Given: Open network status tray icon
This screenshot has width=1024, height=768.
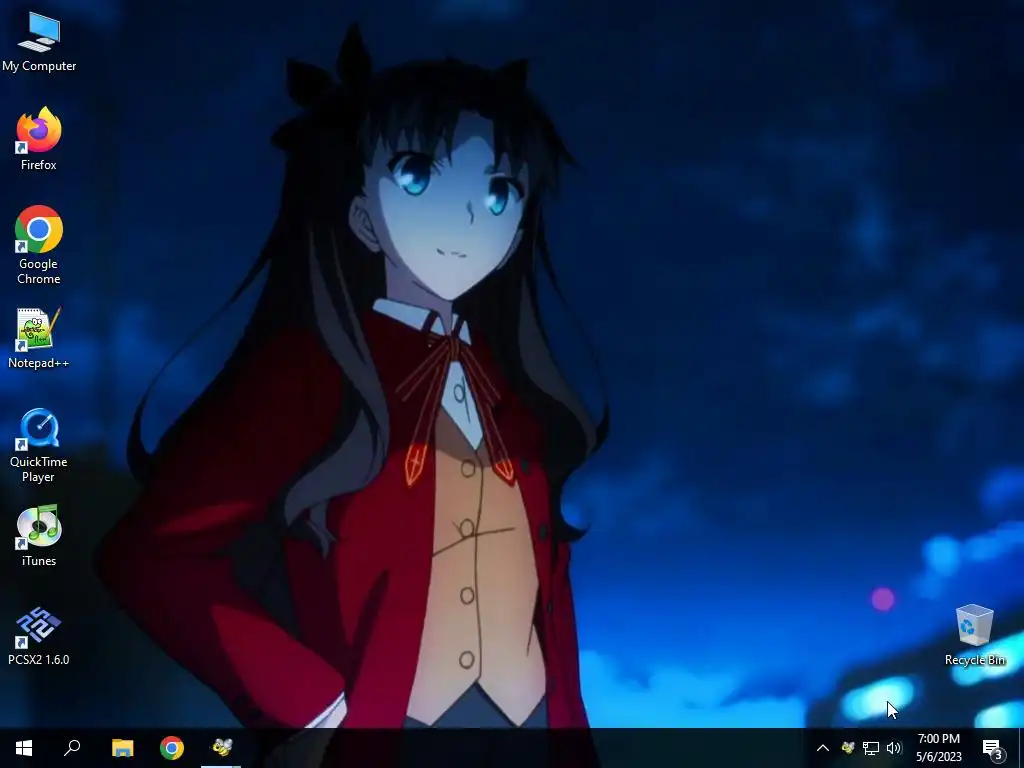Looking at the screenshot, I should [x=871, y=748].
